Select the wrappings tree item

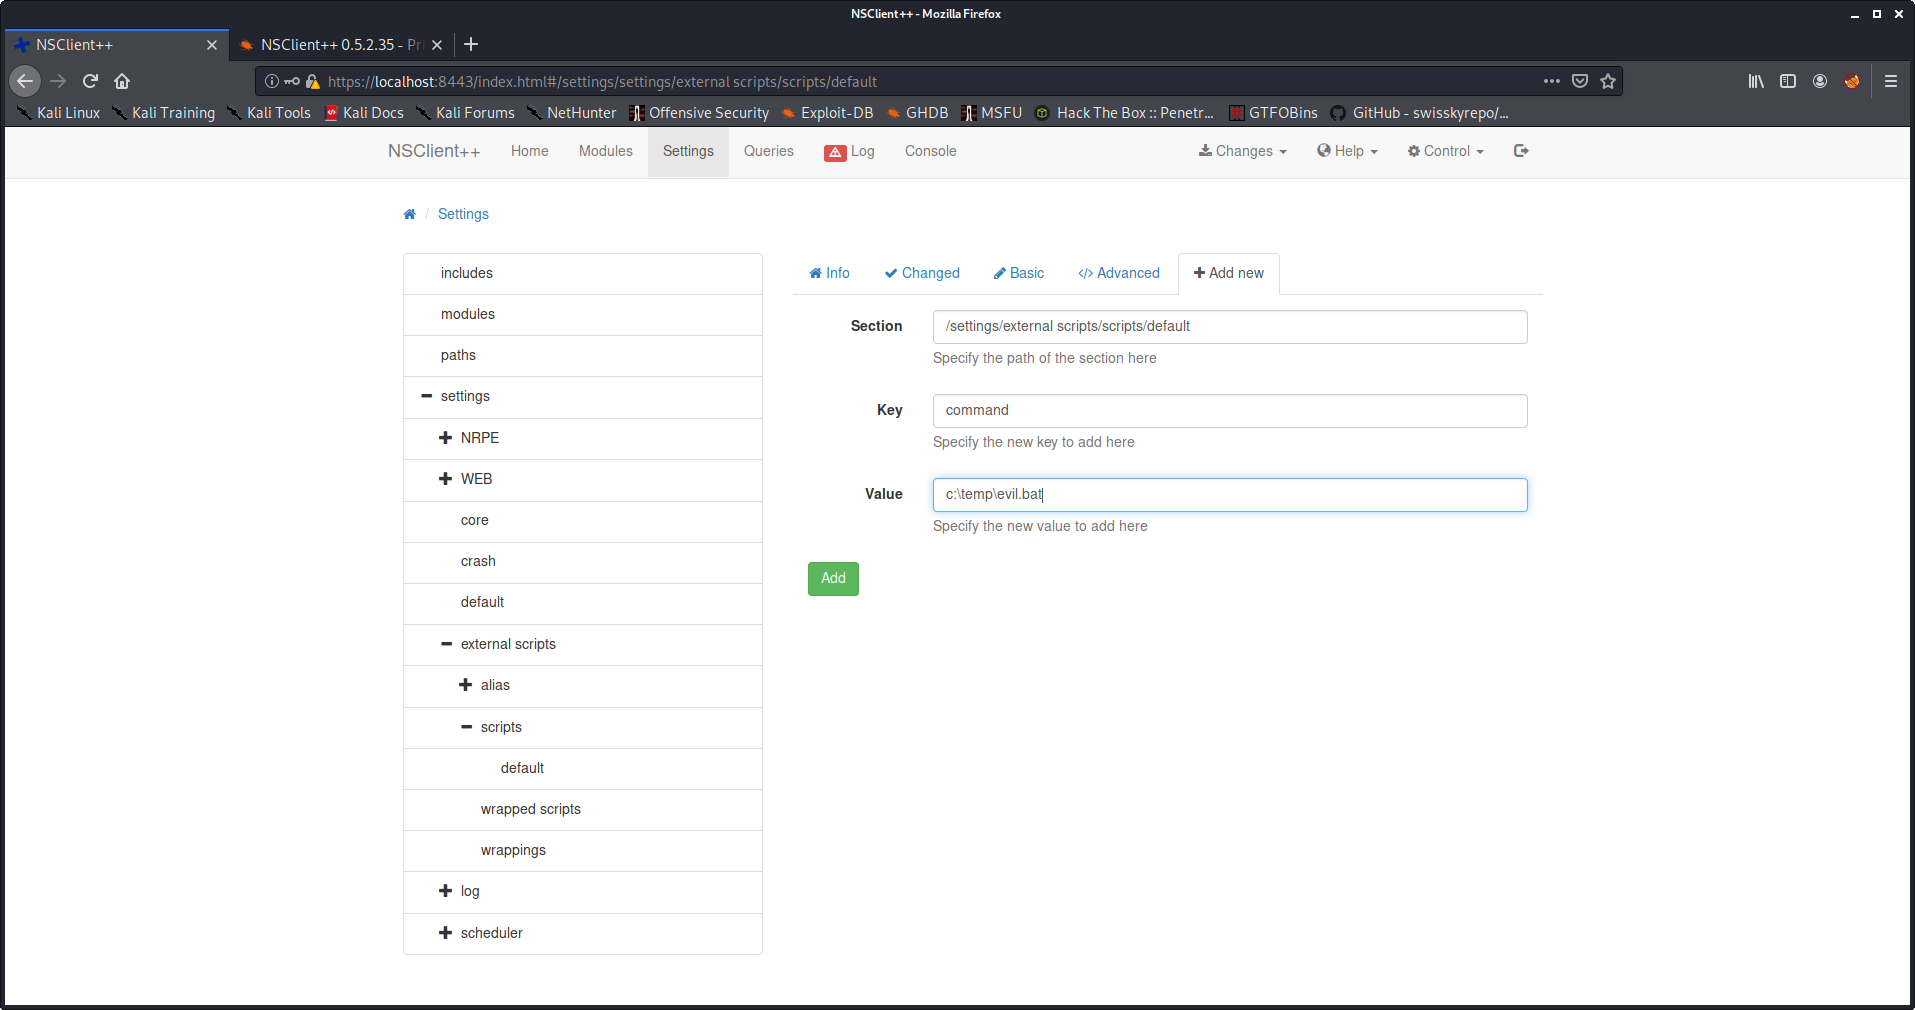(x=583, y=851)
